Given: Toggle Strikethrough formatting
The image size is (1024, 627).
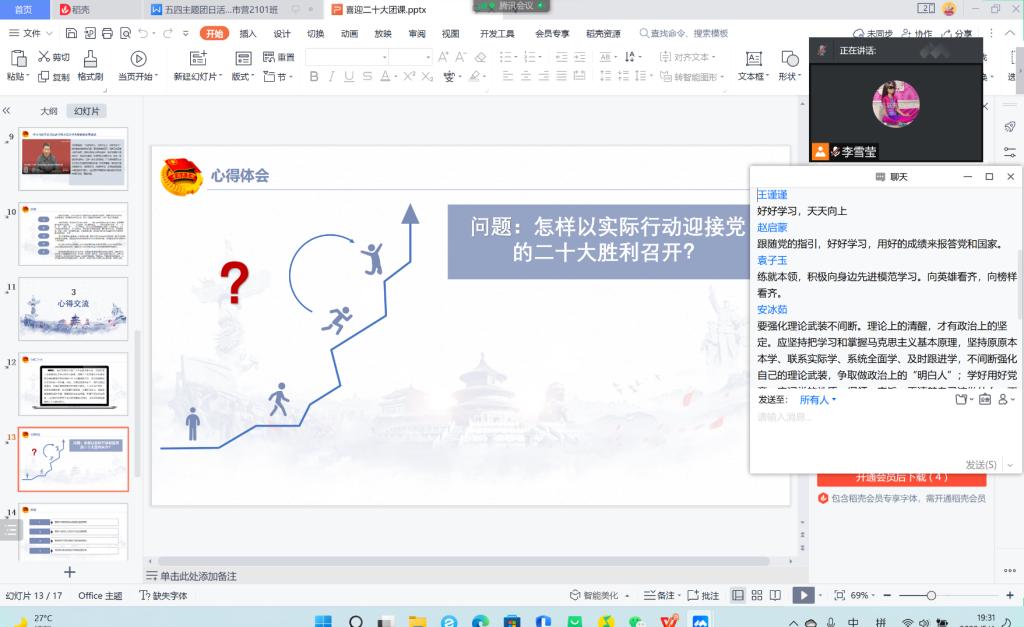Looking at the screenshot, I should (368, 76).
